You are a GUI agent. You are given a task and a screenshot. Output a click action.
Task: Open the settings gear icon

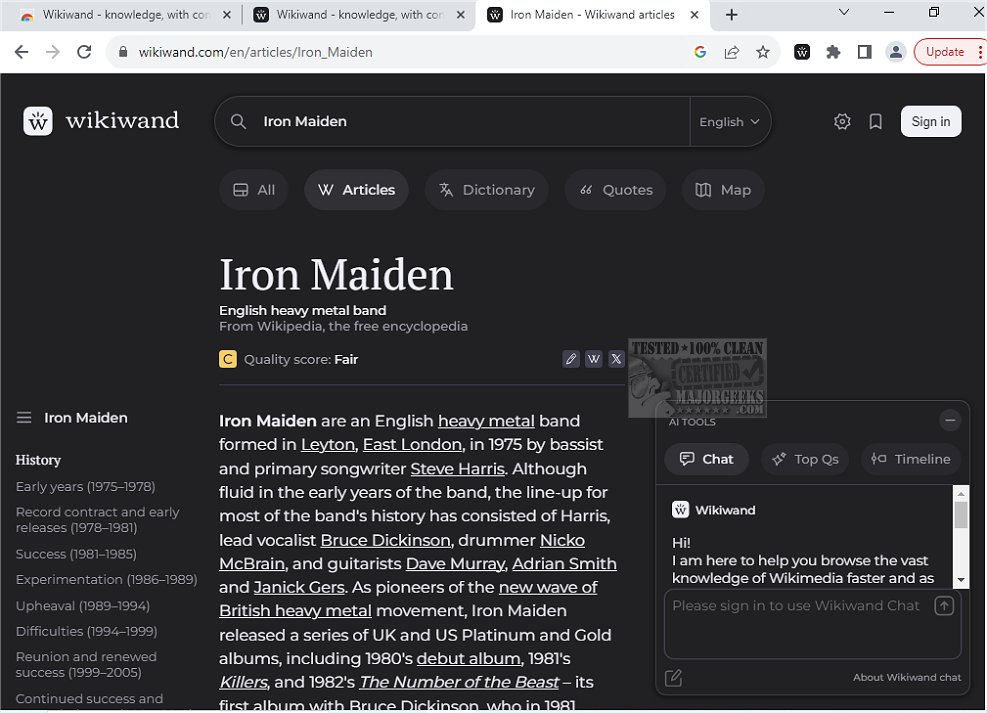click(x=842, y=121)
